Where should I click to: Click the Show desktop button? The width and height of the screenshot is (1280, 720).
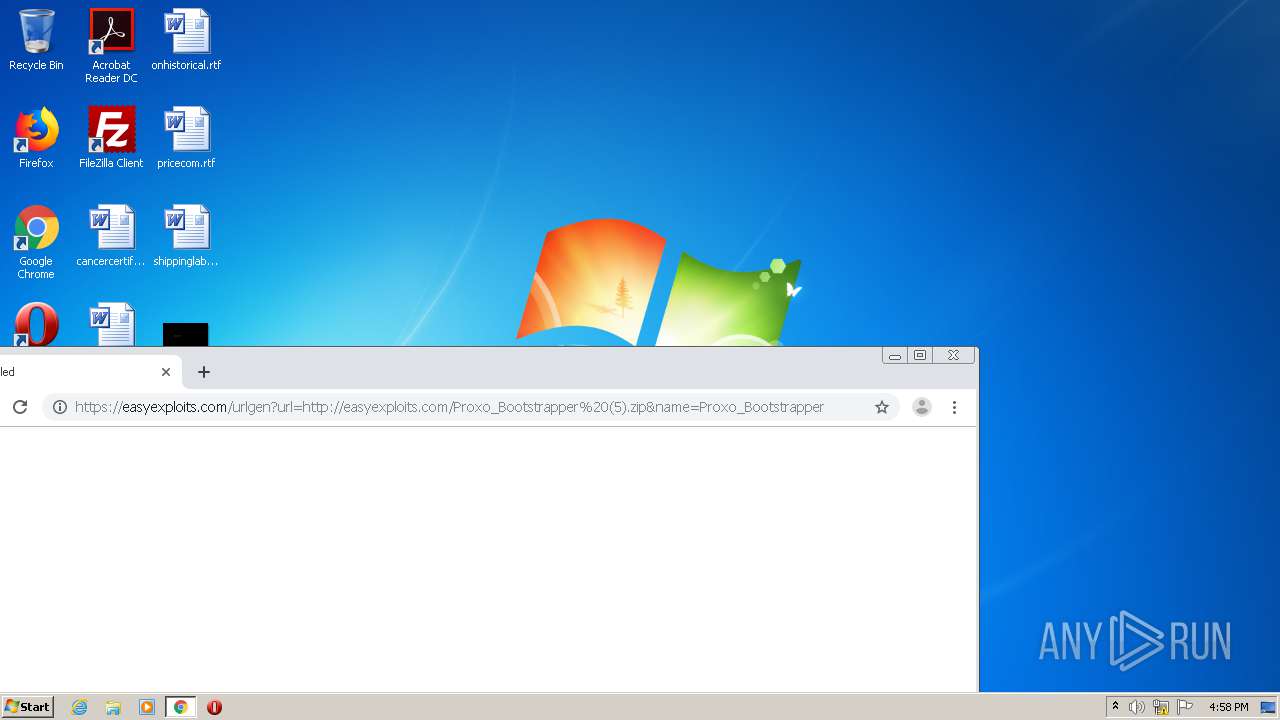point(1268,707)
